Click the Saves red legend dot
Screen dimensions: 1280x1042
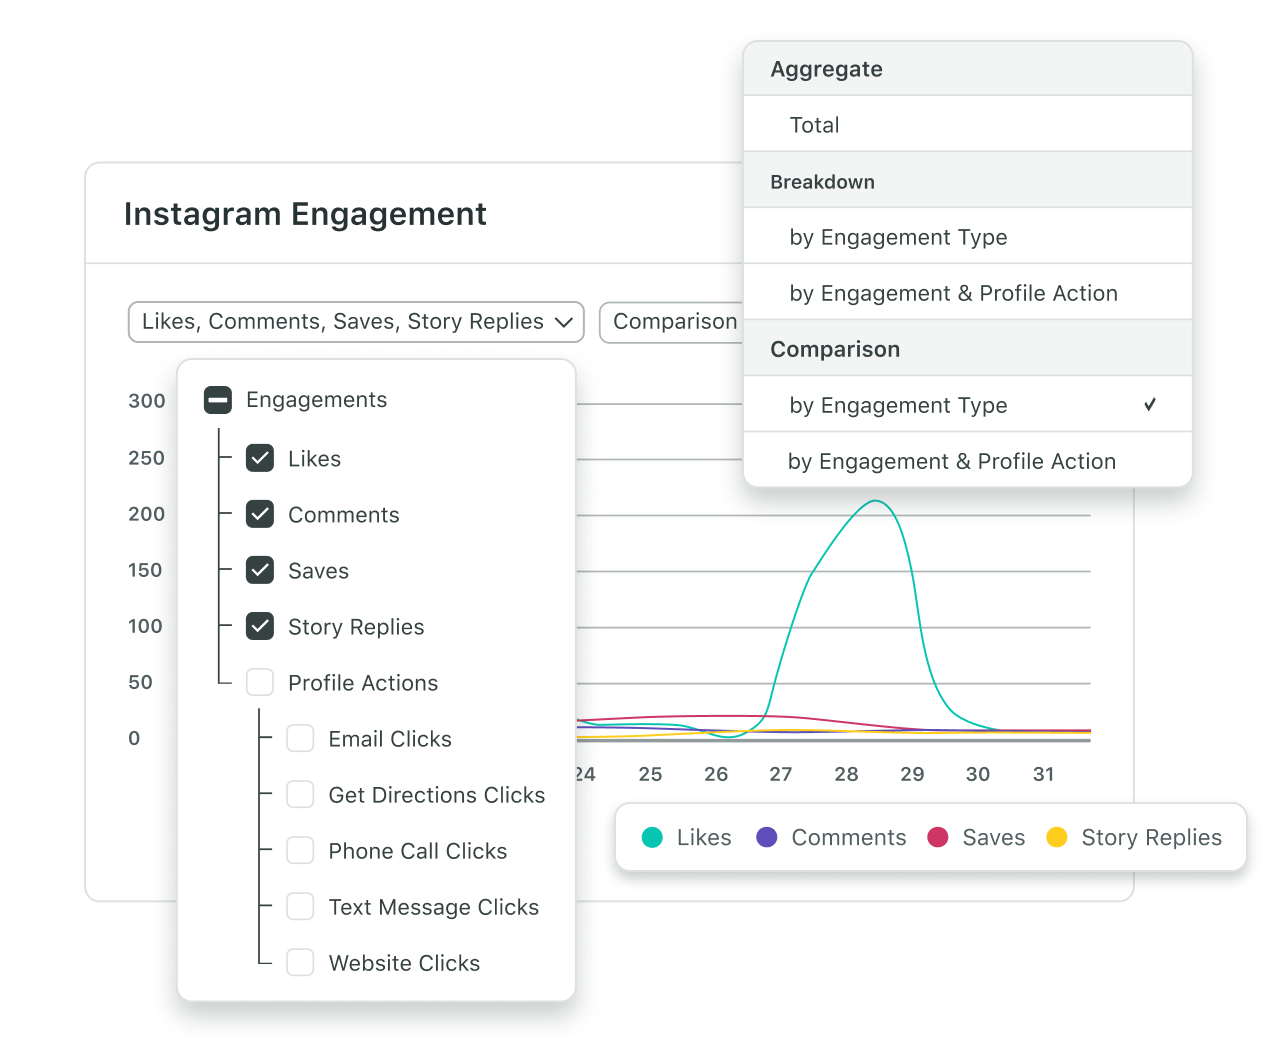[938, 837]
